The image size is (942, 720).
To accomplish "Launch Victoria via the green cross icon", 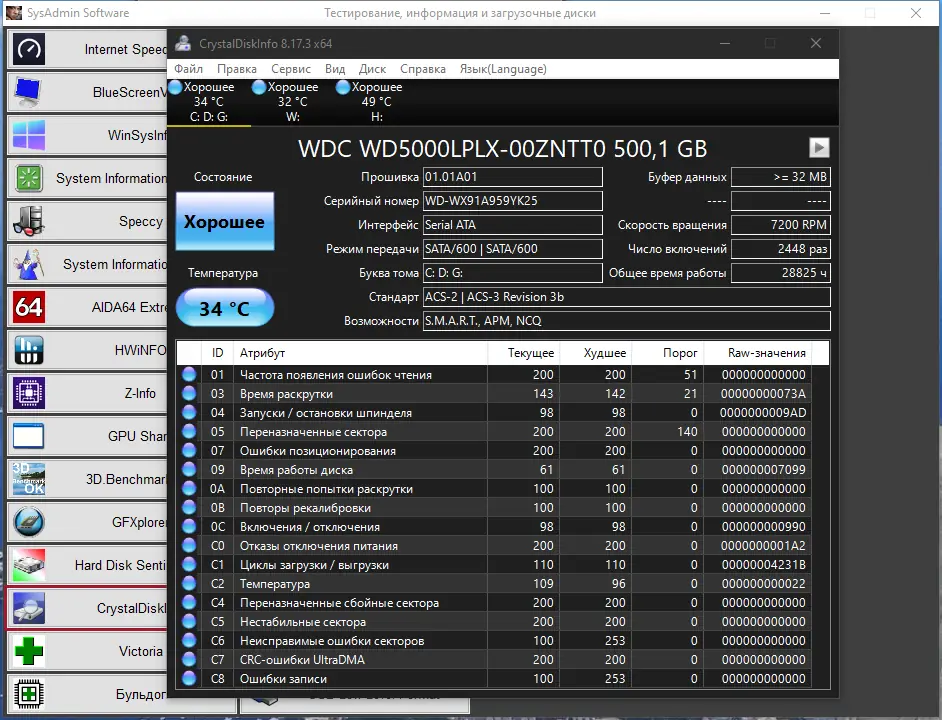I will point(28,651).
